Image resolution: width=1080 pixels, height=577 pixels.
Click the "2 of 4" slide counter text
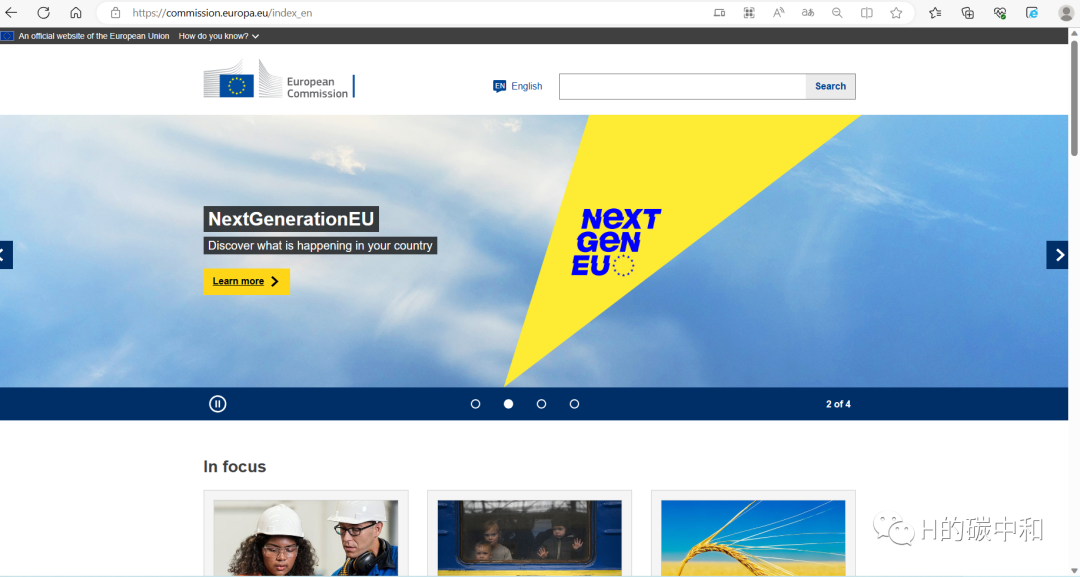(838, 404)
